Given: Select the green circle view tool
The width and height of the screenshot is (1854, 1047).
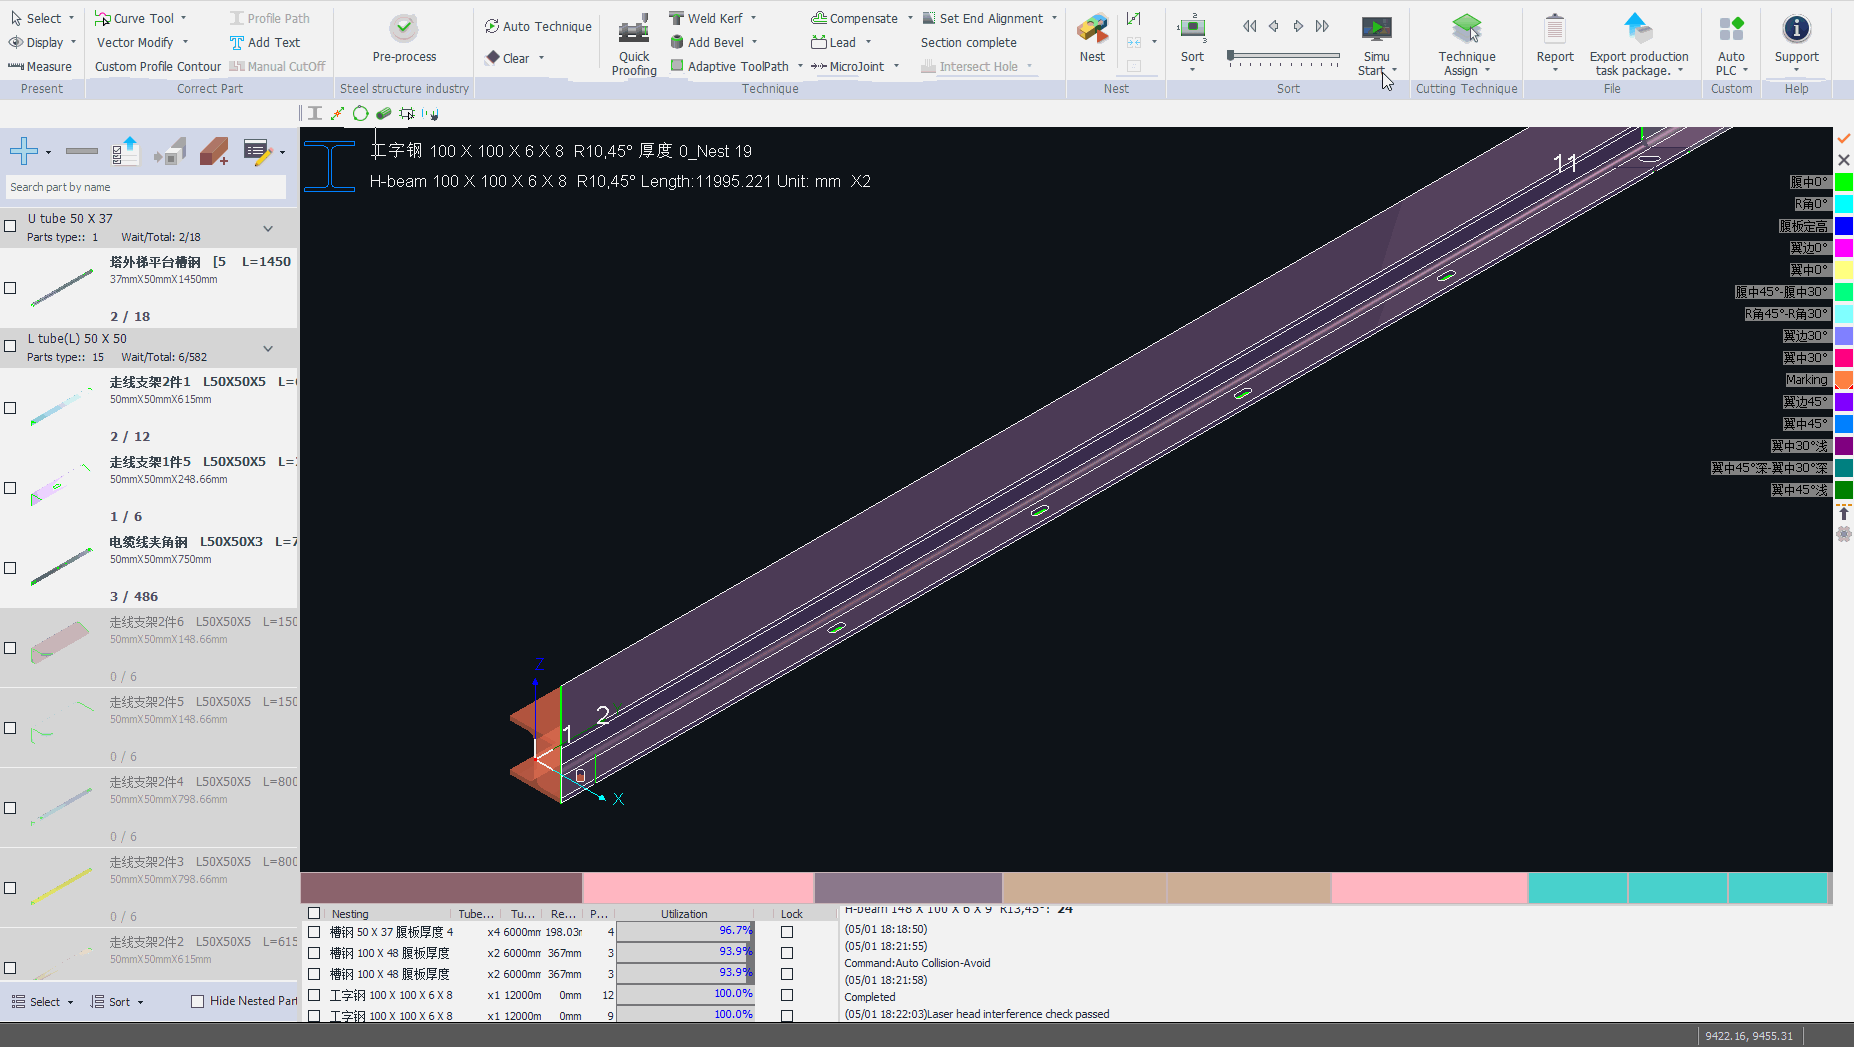Looking at the screenshot, I should click(x=361, y=114).
